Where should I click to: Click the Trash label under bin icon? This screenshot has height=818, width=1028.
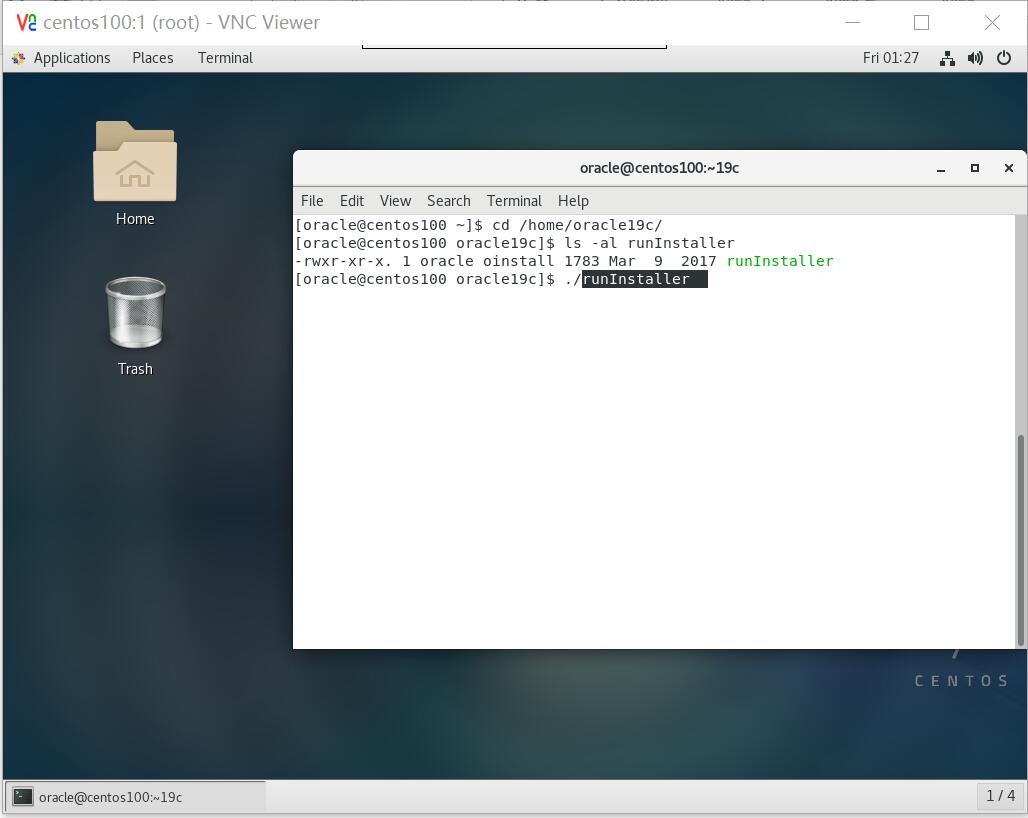(135, 369)
